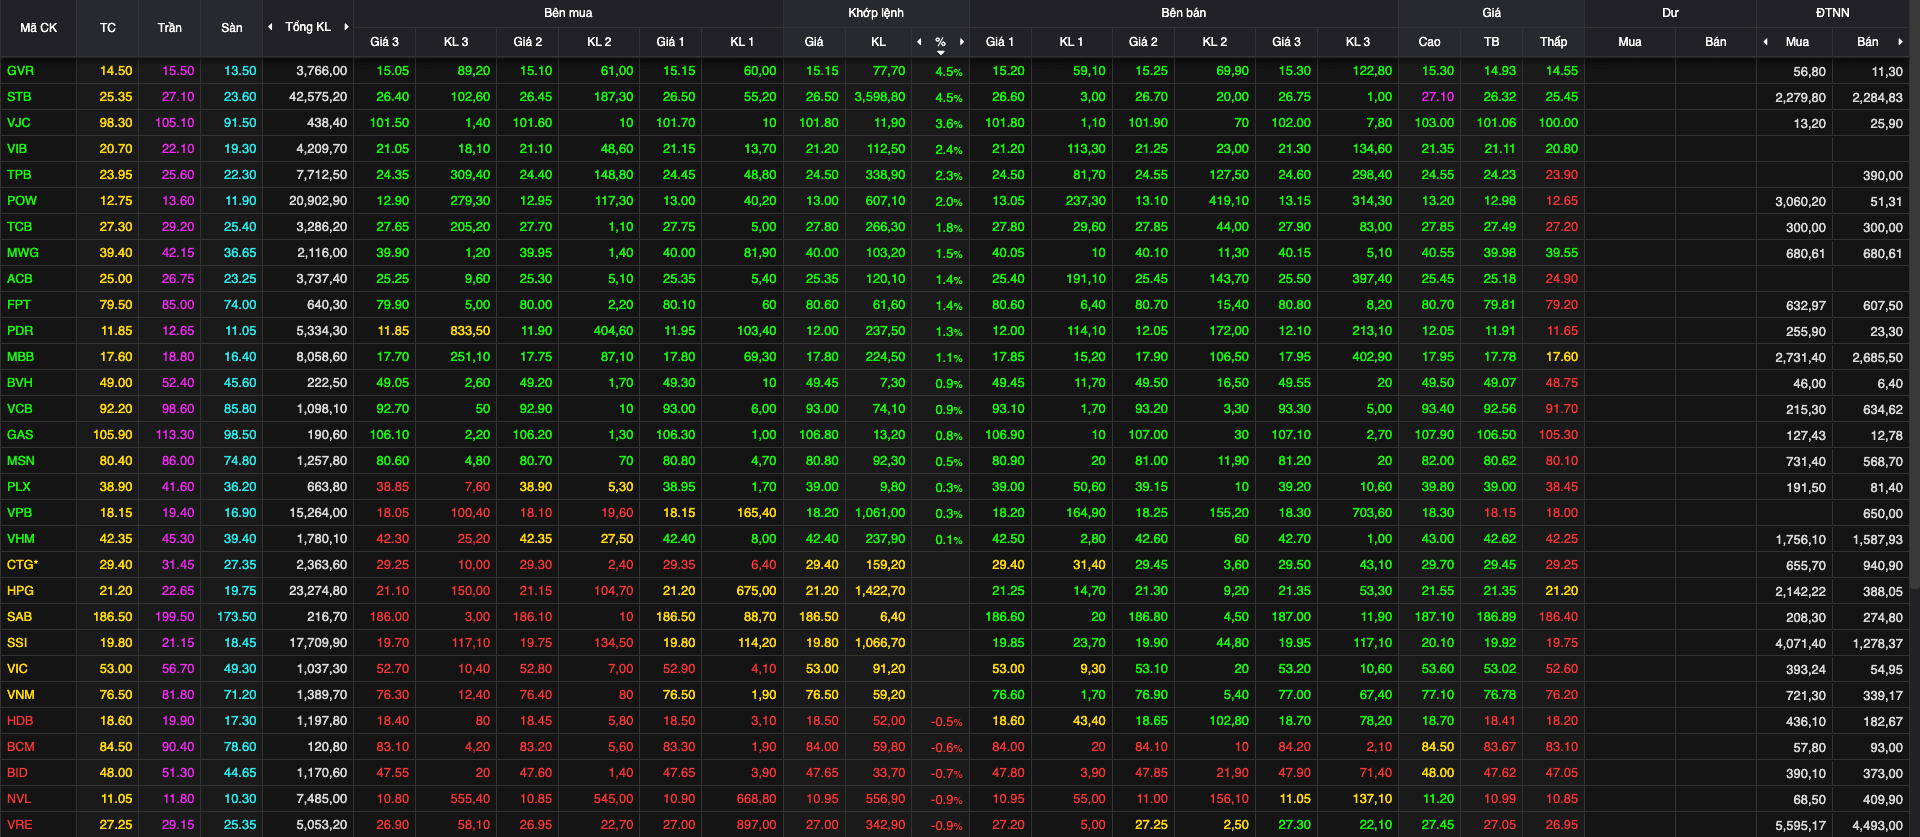Open the PDR stock symbol
This screenshot has width=1920, height=837.
click(x=20, y=331)
